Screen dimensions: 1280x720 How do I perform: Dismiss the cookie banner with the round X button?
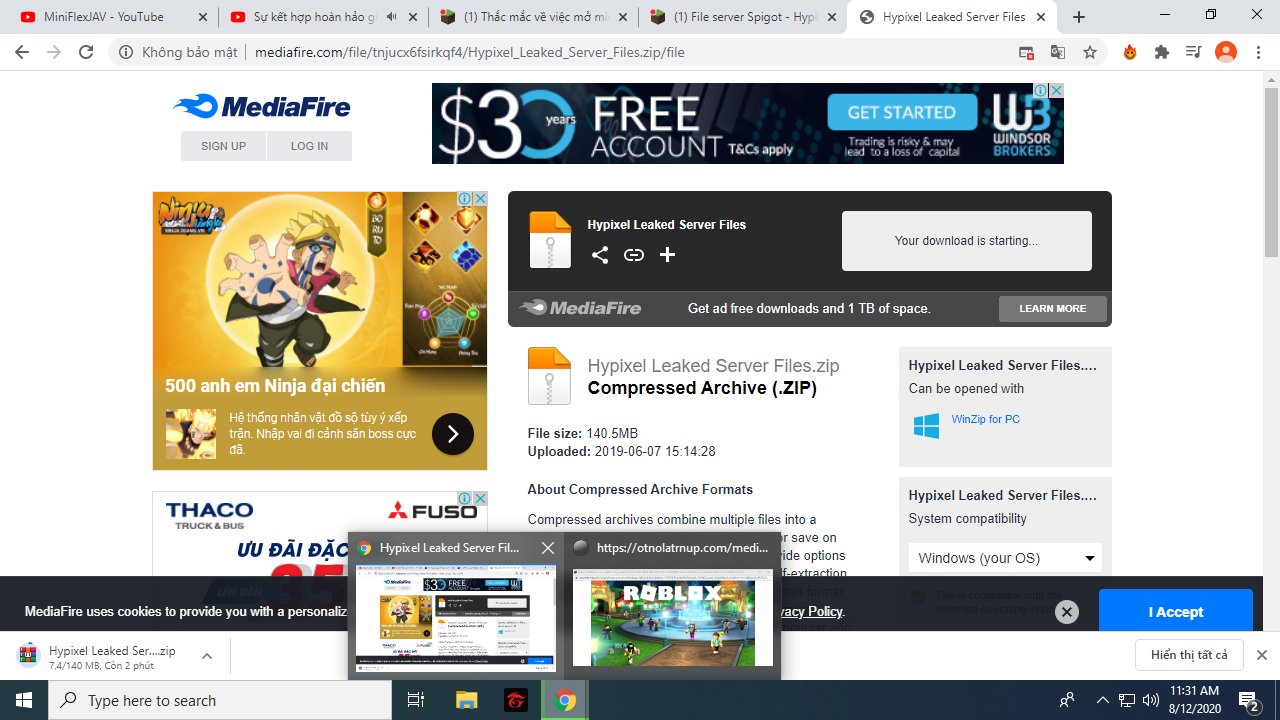point(1067,612)
